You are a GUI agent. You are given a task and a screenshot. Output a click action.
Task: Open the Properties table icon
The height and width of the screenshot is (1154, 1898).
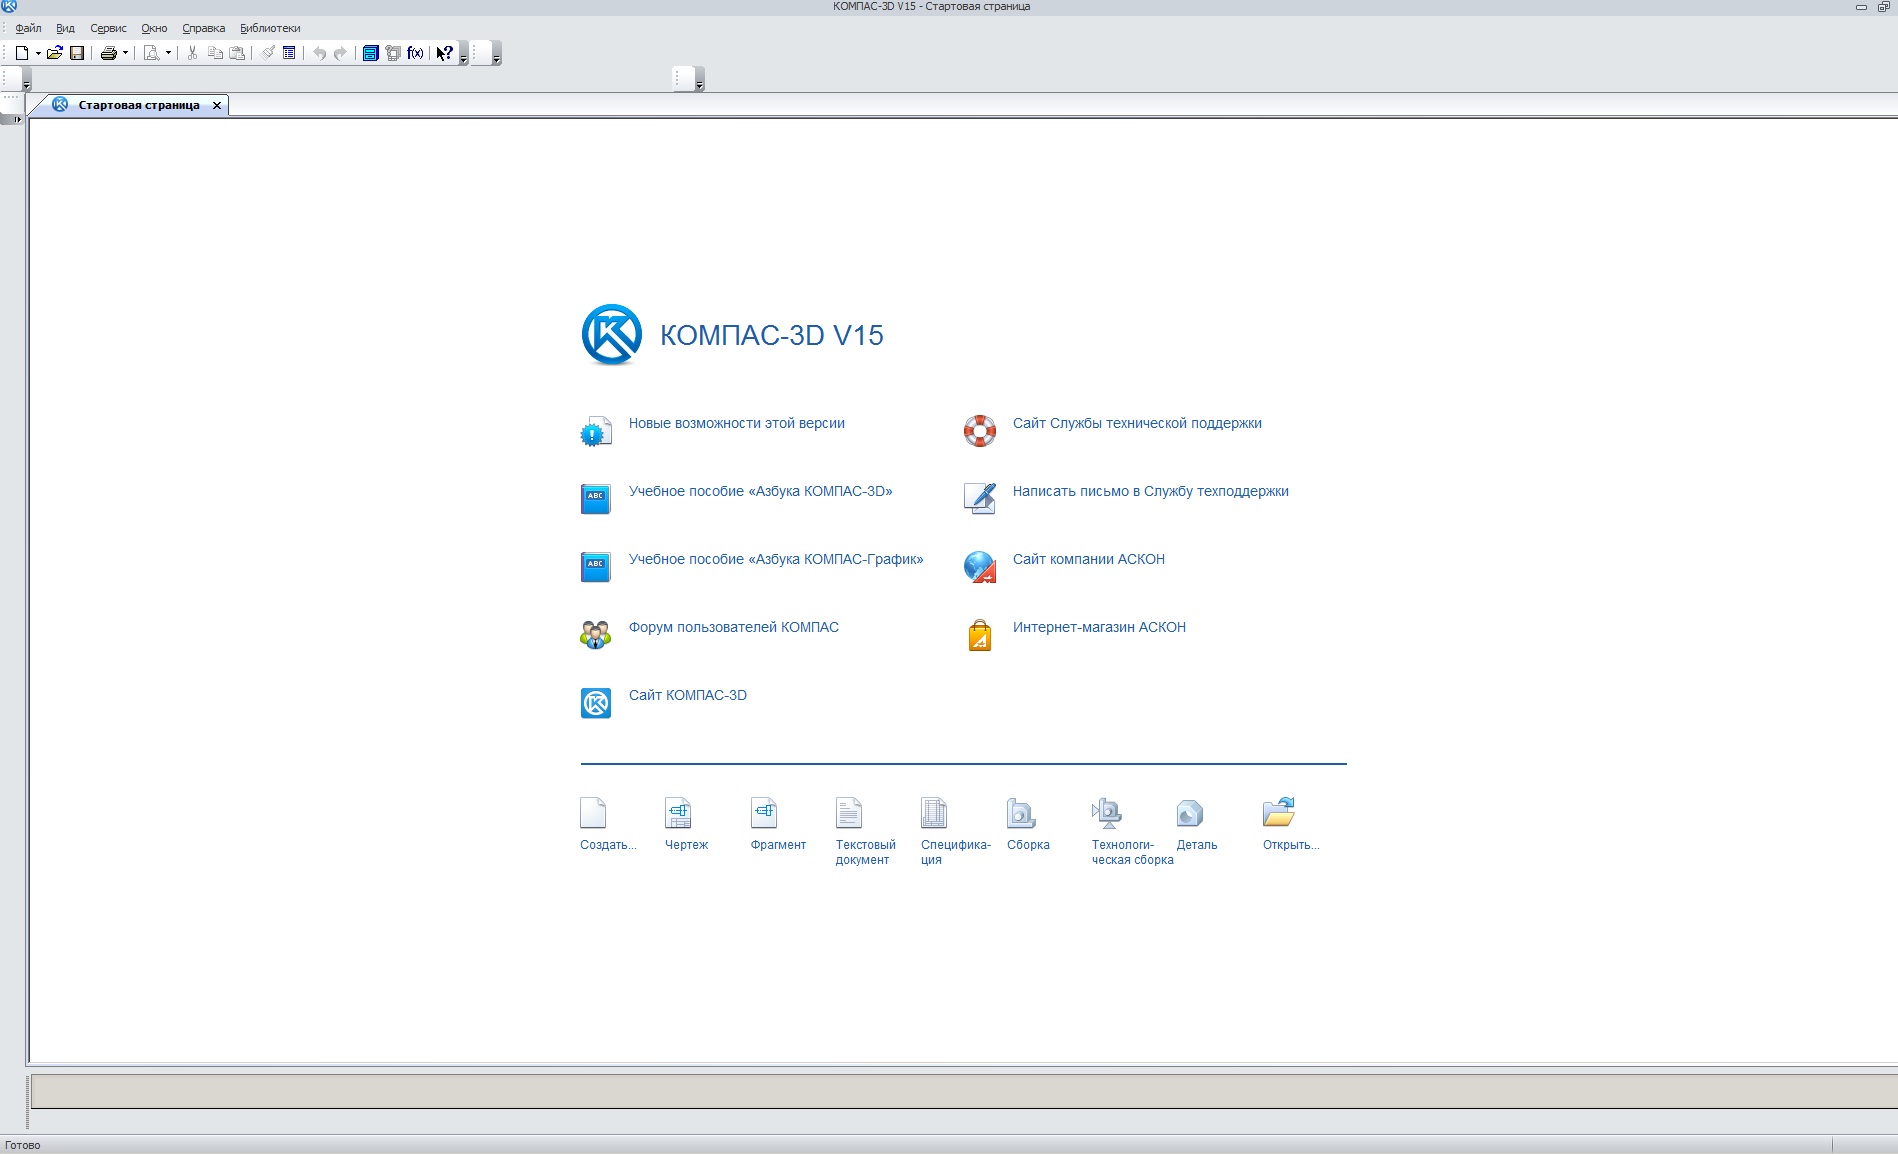tap(289, 53)
